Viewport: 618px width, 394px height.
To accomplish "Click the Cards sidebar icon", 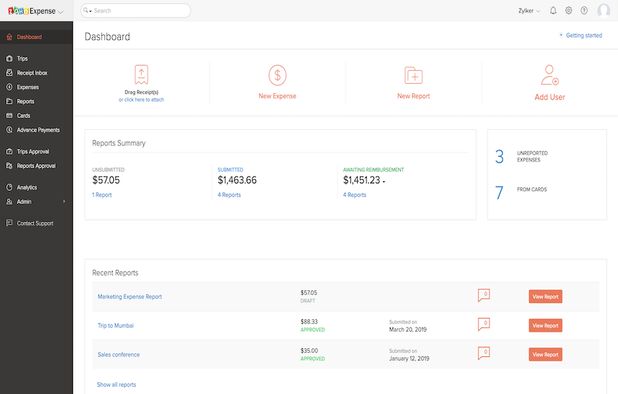I will [x=9, y=115].
